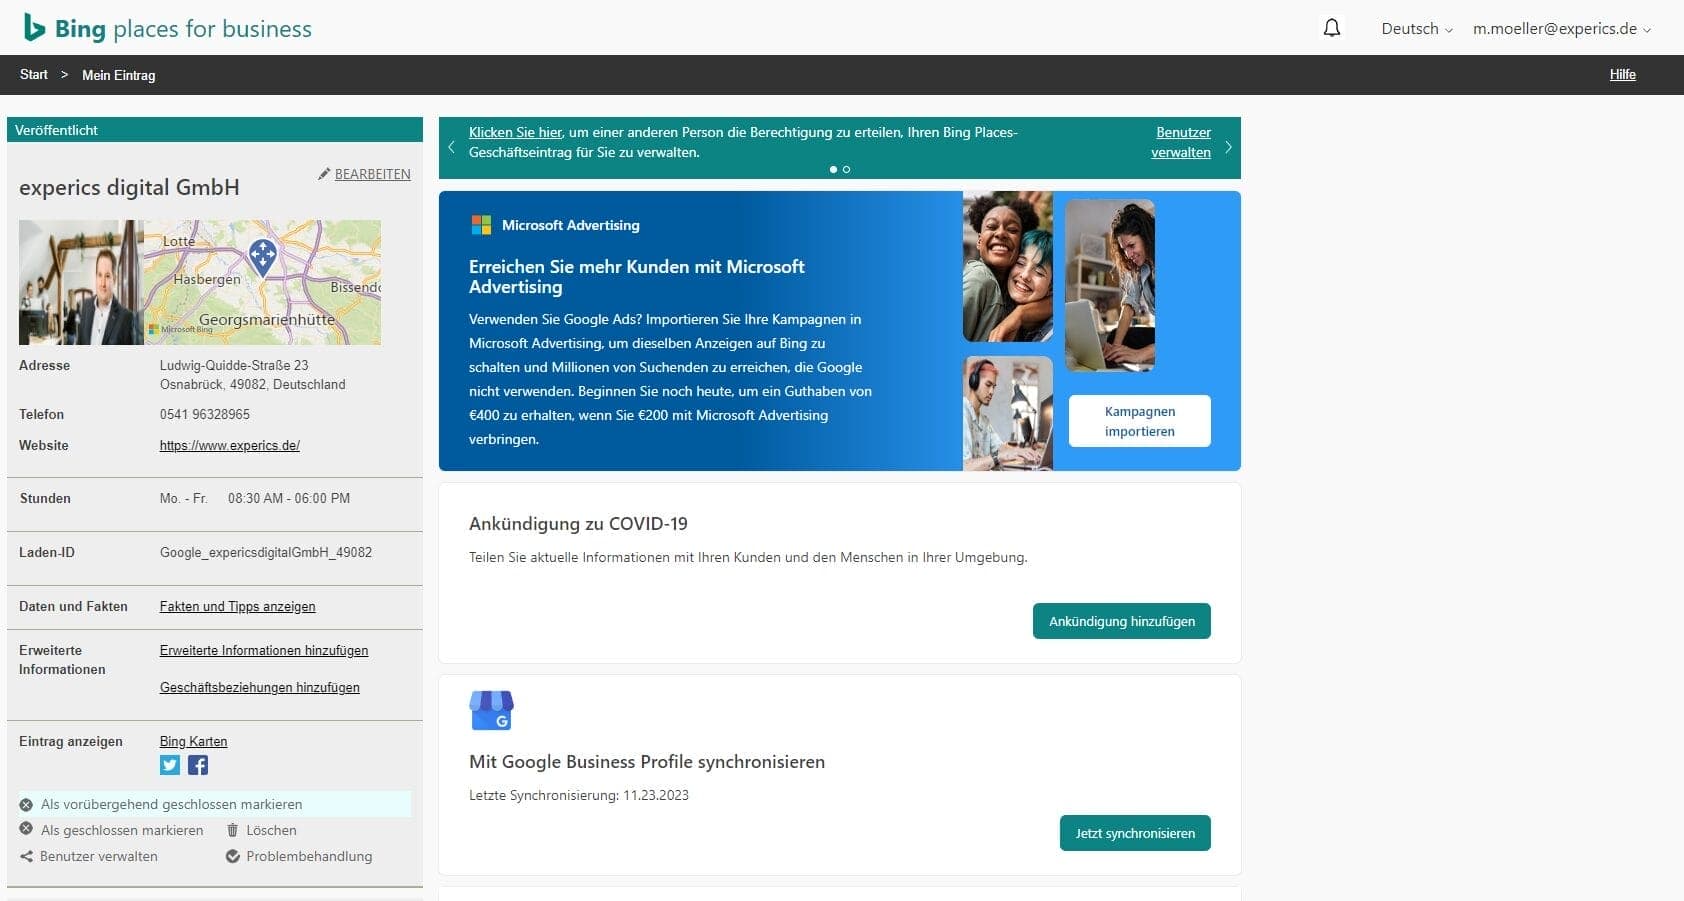
Task: Click the Klicken Sie hier banner link
Action: point(515,132)
